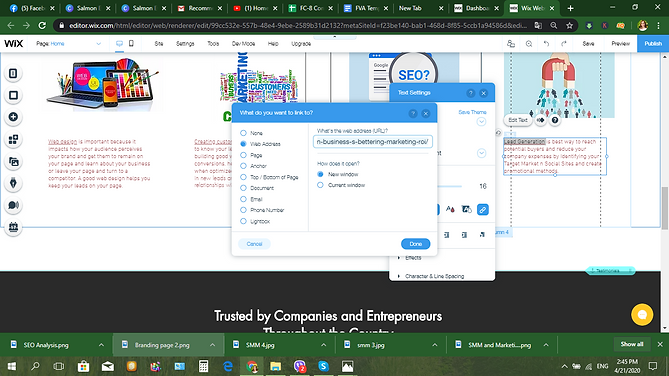Close the link dialog with X
The image size is (669, 376).
(426, 113)
